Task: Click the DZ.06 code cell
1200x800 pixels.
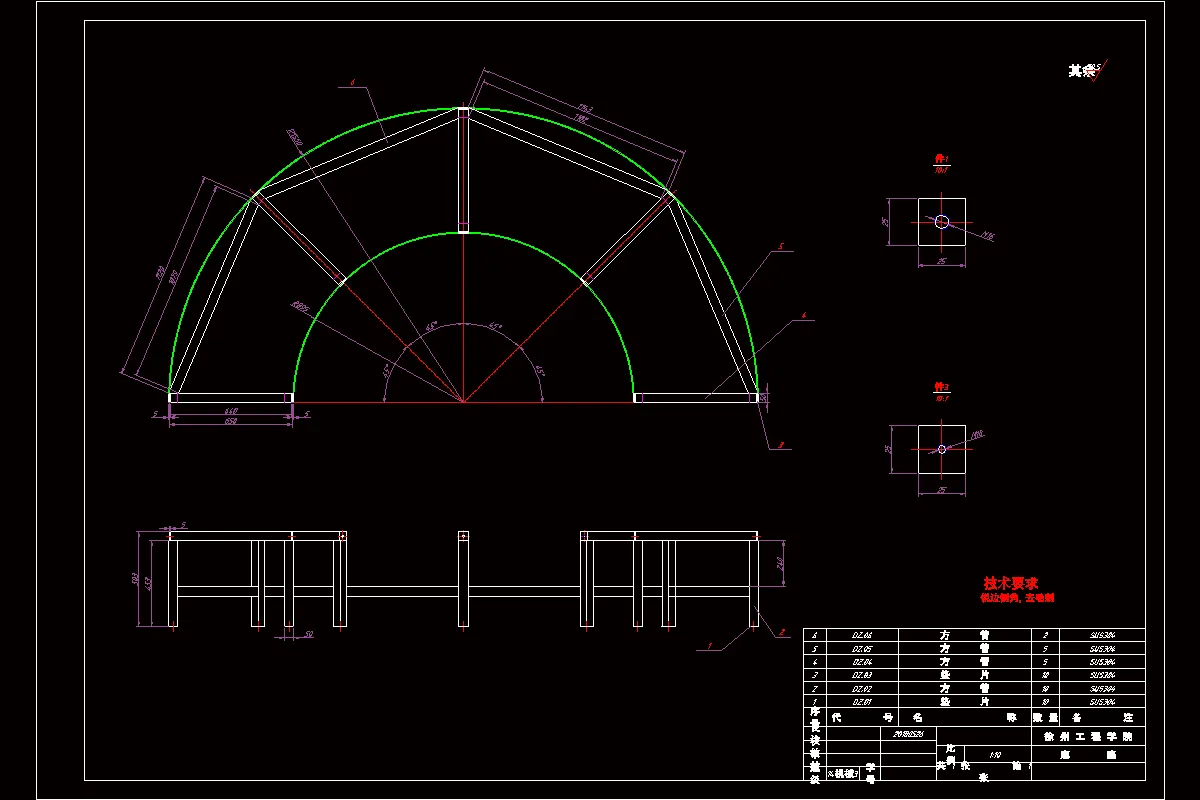Action: point(862,635)
